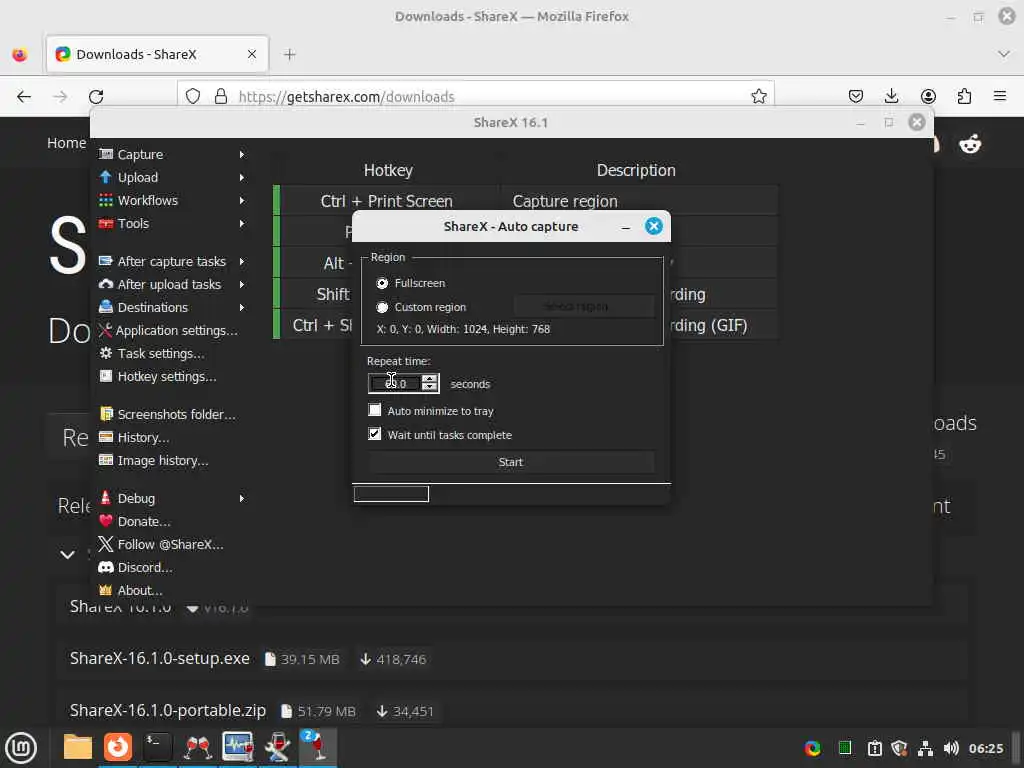Select Custom region radio button
Screen dimensions: 1024x768
click(382, 307)
